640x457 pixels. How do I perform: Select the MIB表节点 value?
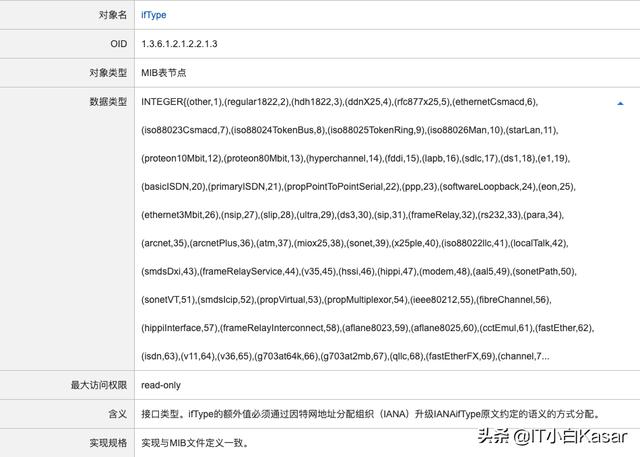164,73
